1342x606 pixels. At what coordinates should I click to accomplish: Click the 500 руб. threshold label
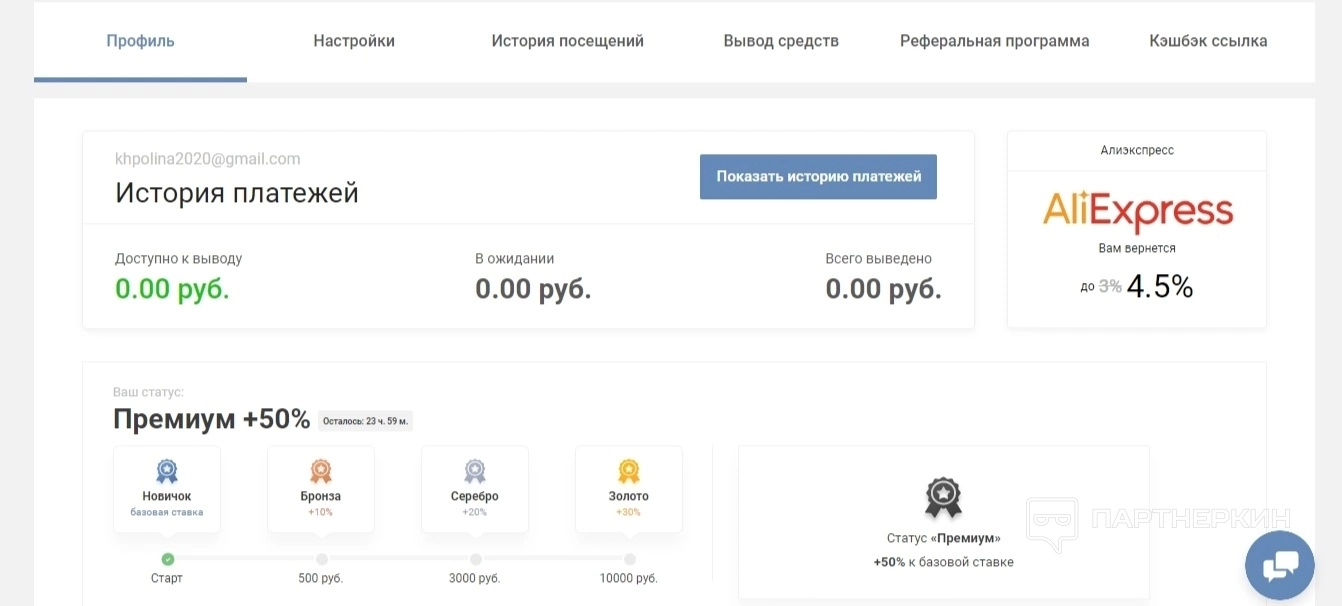click(321, 578)
